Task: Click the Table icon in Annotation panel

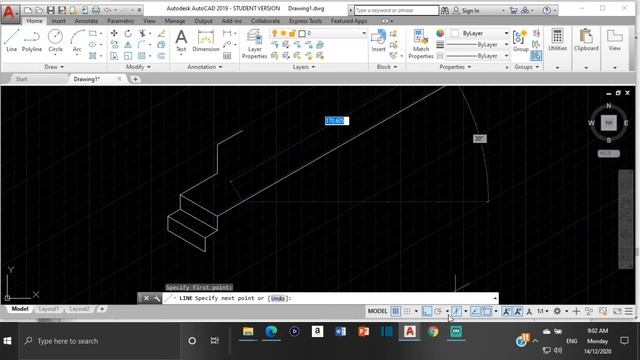Action: [x=227, y=56]
